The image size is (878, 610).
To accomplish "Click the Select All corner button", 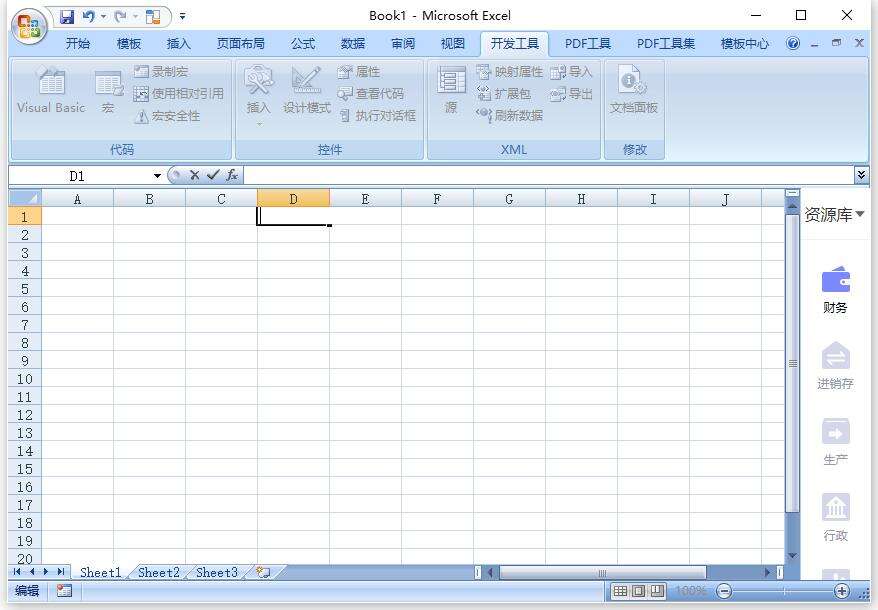I will coord(25,198).
